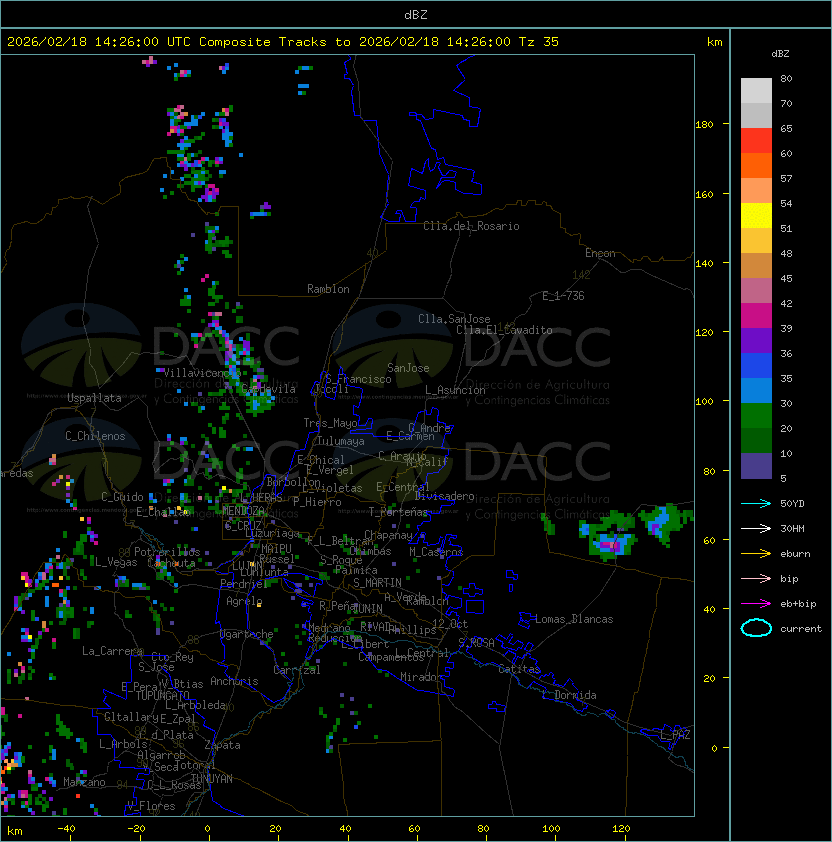
Task: Click the 'C_Chilenos' place label
Action: [95, 436]
